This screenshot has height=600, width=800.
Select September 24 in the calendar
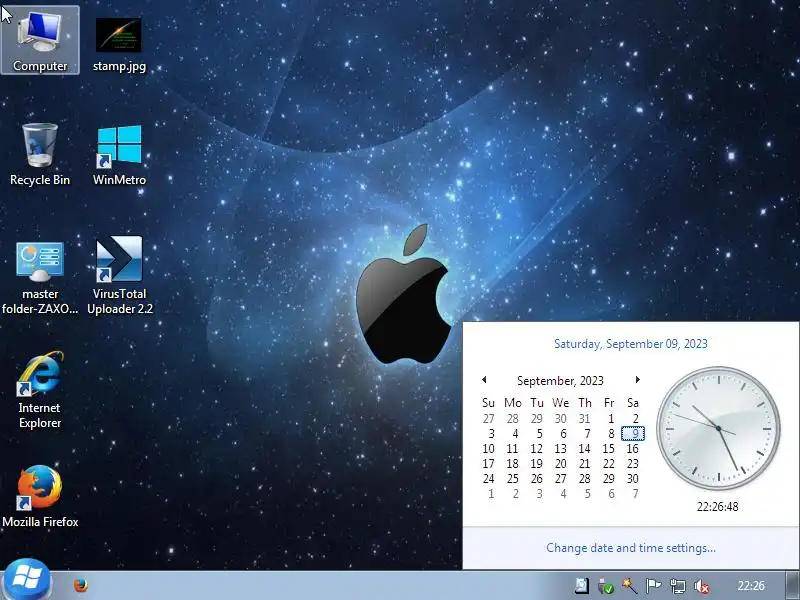488,479
